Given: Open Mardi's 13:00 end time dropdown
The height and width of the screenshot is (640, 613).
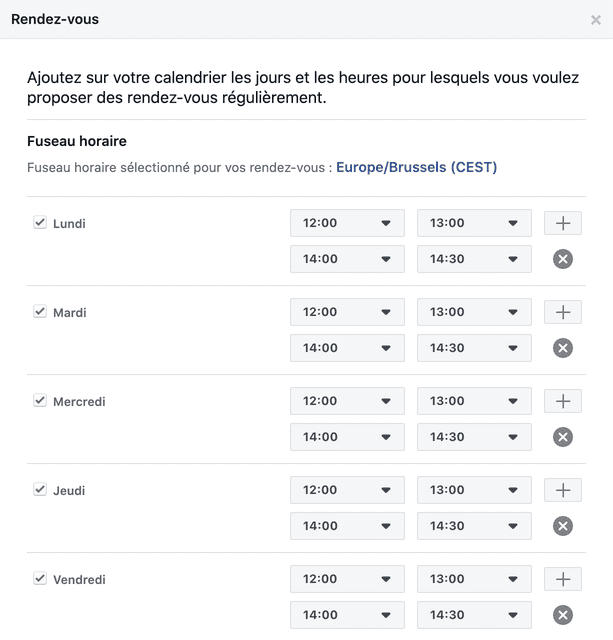Looking at the screenshot, I should [x=474, y=312].
